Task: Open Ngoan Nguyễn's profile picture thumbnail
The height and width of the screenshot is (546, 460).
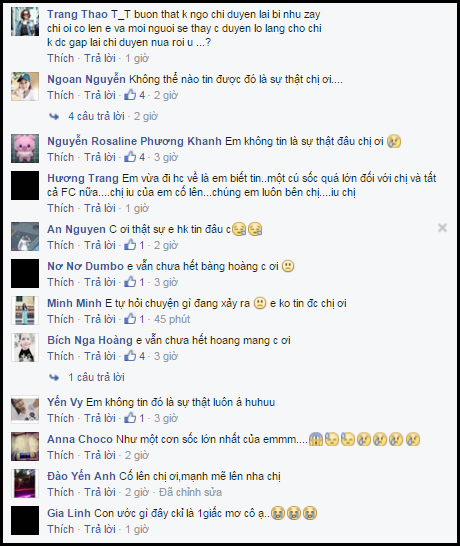Action: point(25,86)
